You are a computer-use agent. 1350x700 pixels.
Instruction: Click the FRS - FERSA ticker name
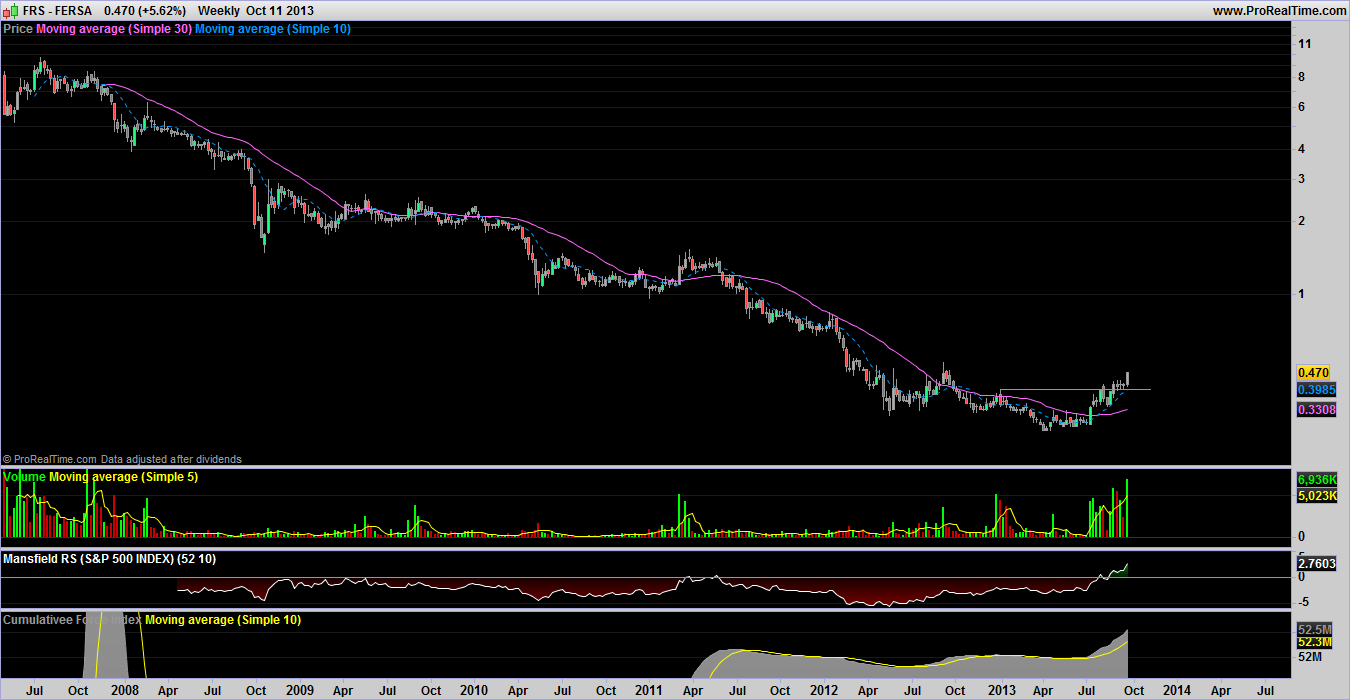[x=58, y=10]
